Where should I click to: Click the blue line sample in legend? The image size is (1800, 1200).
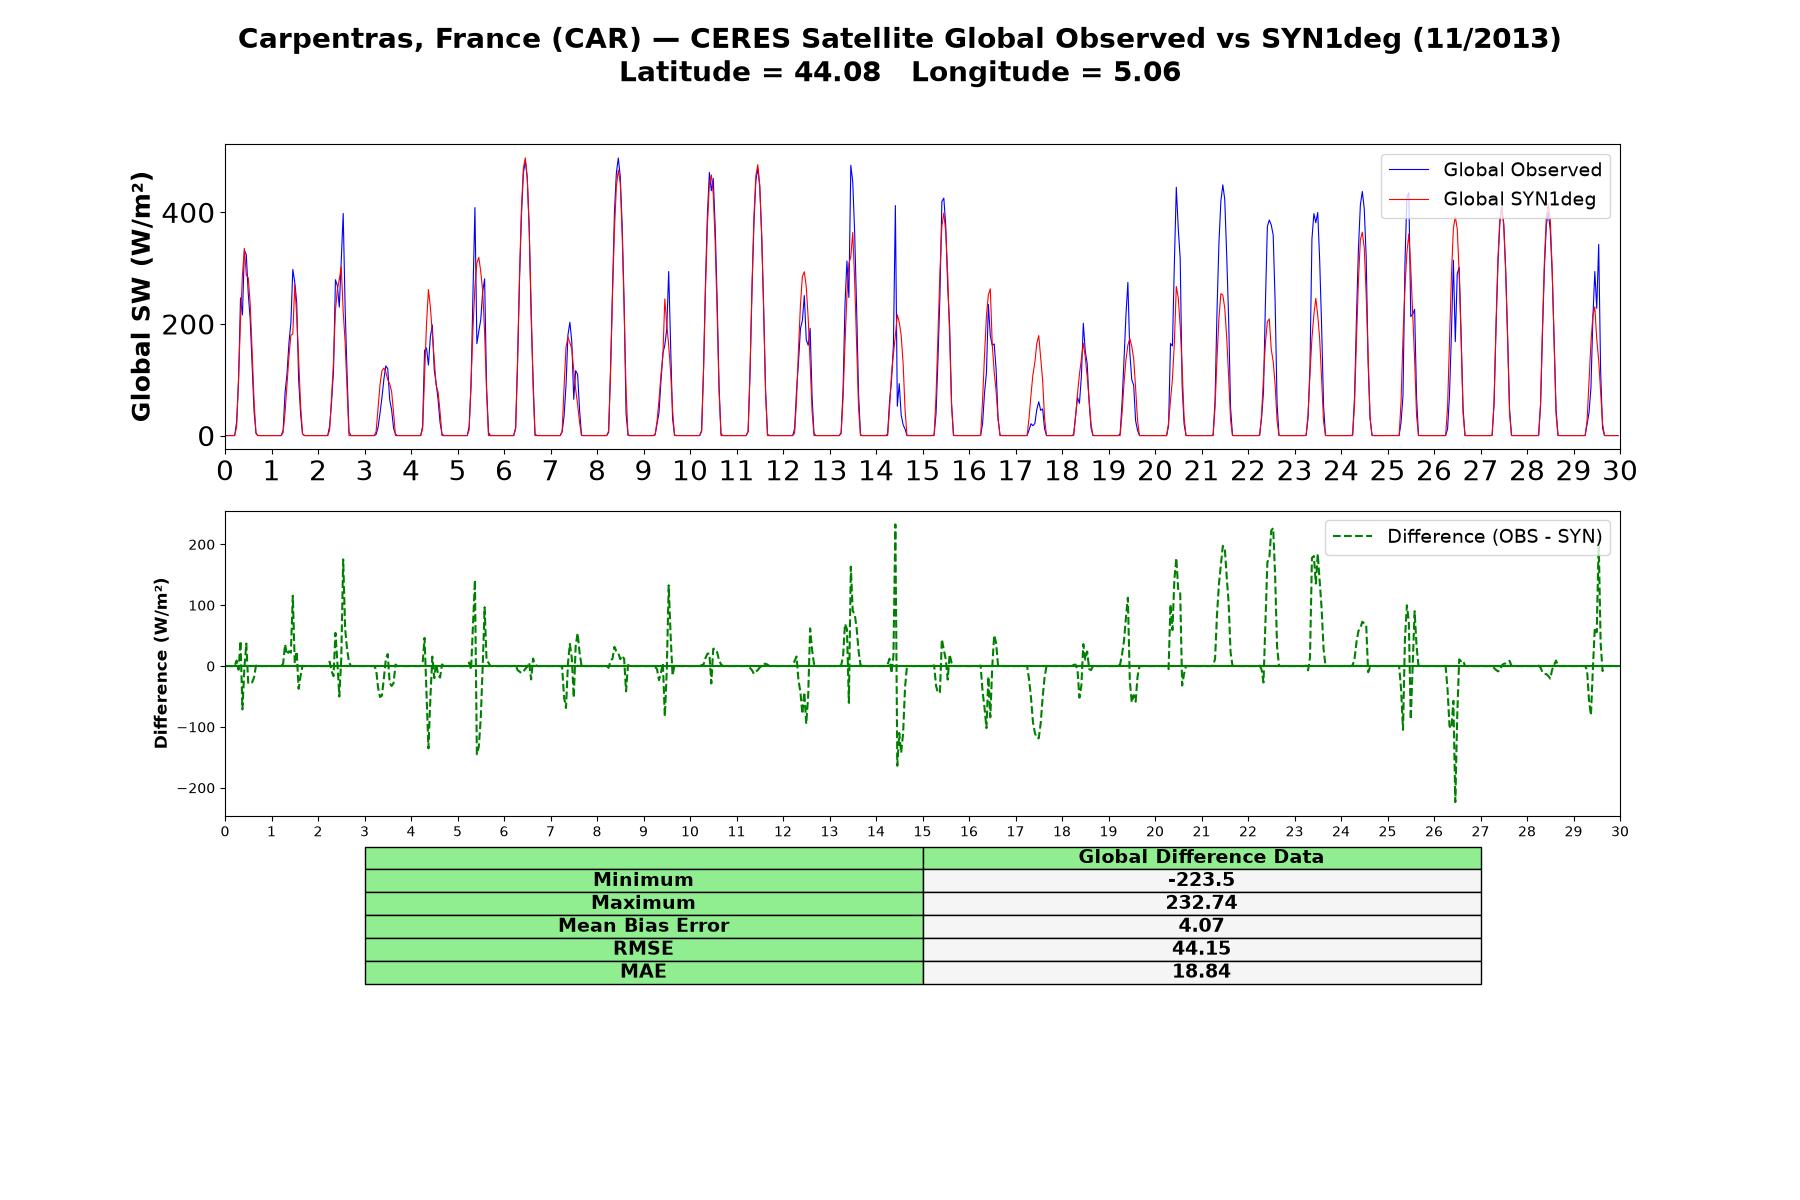(1409, 171)
